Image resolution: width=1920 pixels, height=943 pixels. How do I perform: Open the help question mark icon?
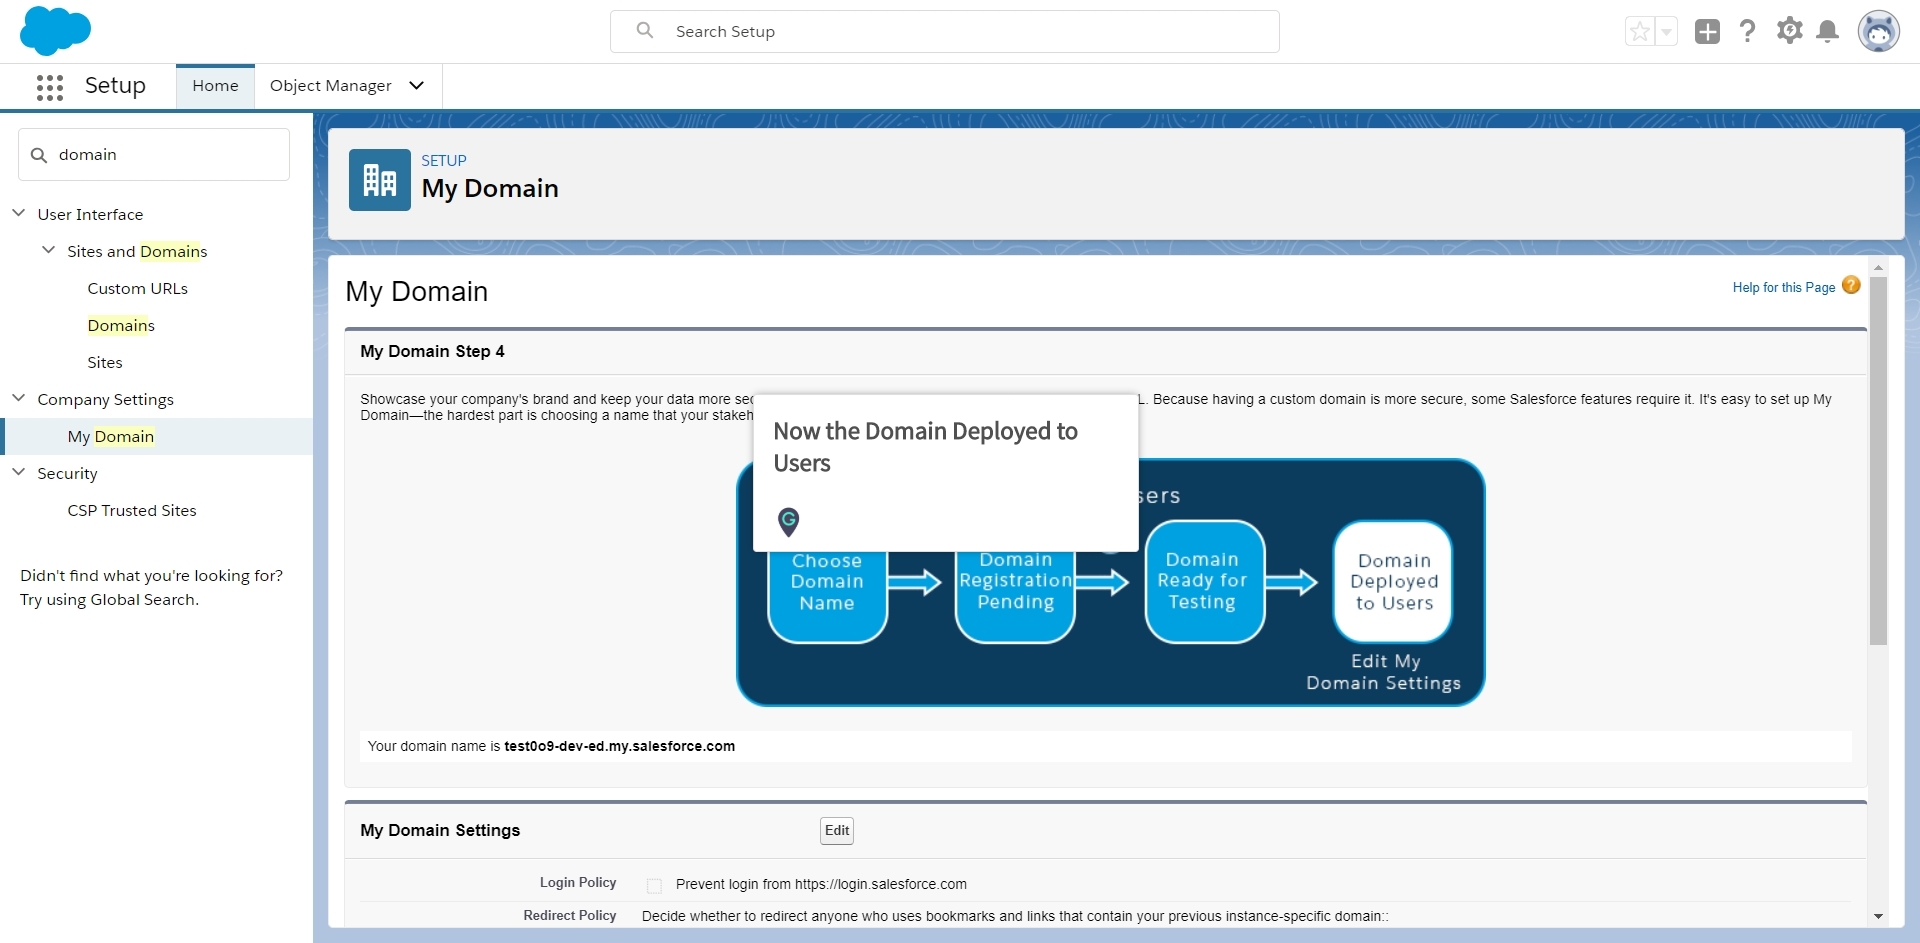pos(1748,31)
